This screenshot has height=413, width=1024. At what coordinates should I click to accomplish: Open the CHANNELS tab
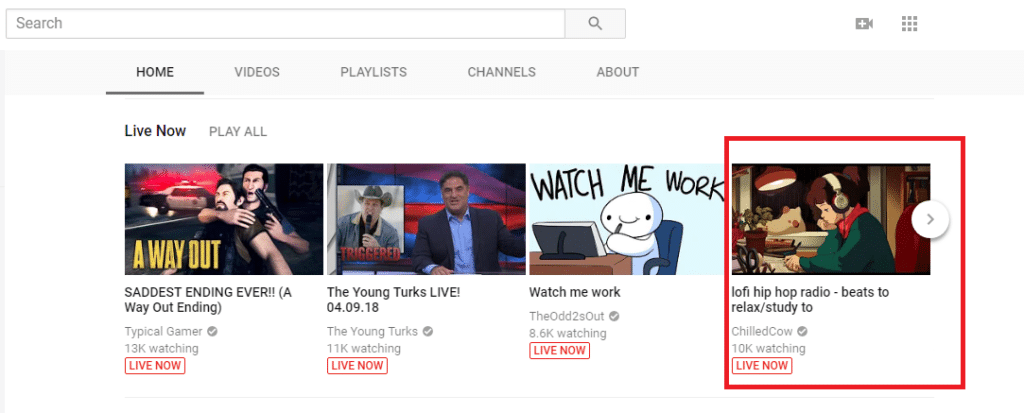tap(502, 72)
